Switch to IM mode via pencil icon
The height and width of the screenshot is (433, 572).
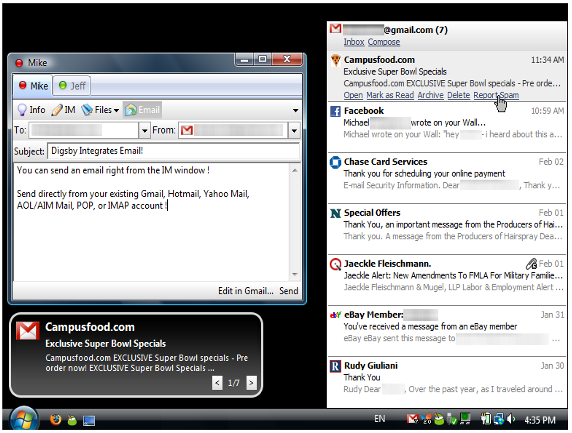pyautogui.click(x=63, y=110)
